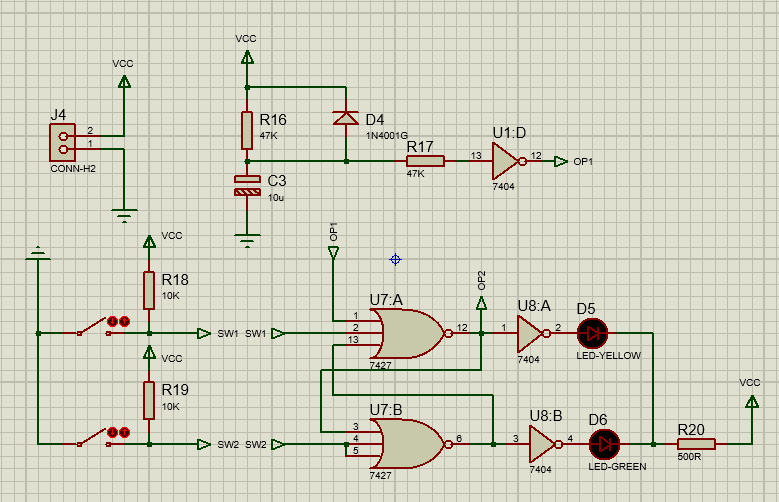Viewport: 779px width, 502px height.
Task: Select the D5 yellow LED symbol
Action: coord(593,334)
